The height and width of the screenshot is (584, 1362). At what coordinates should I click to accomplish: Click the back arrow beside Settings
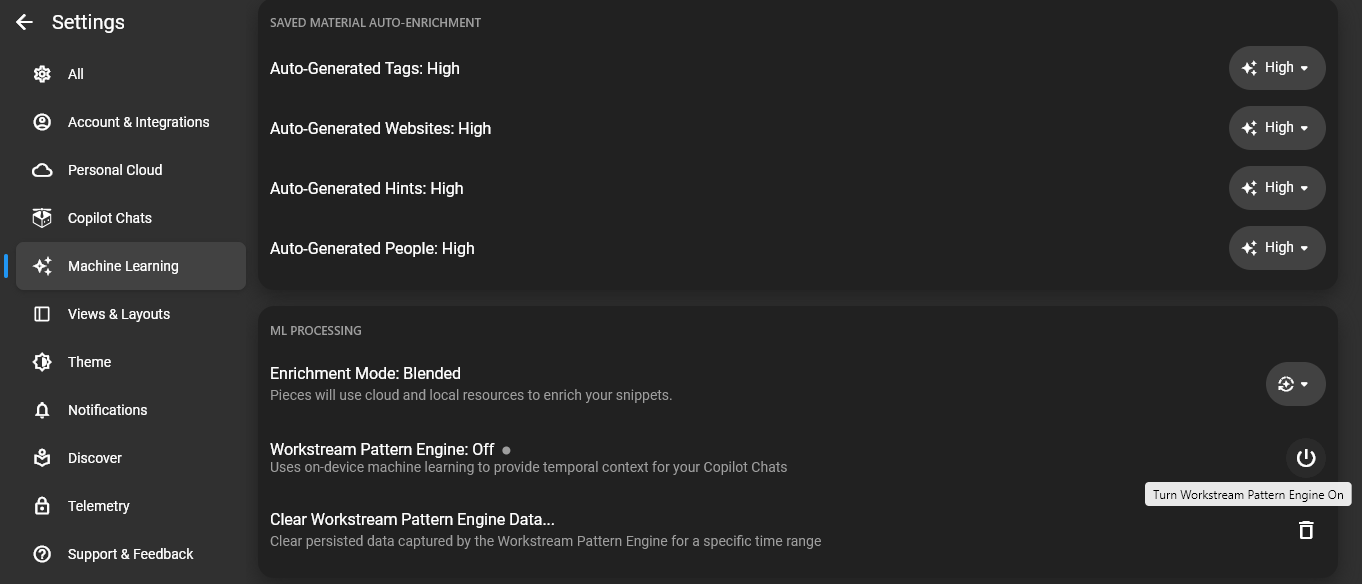pos(23,21)
